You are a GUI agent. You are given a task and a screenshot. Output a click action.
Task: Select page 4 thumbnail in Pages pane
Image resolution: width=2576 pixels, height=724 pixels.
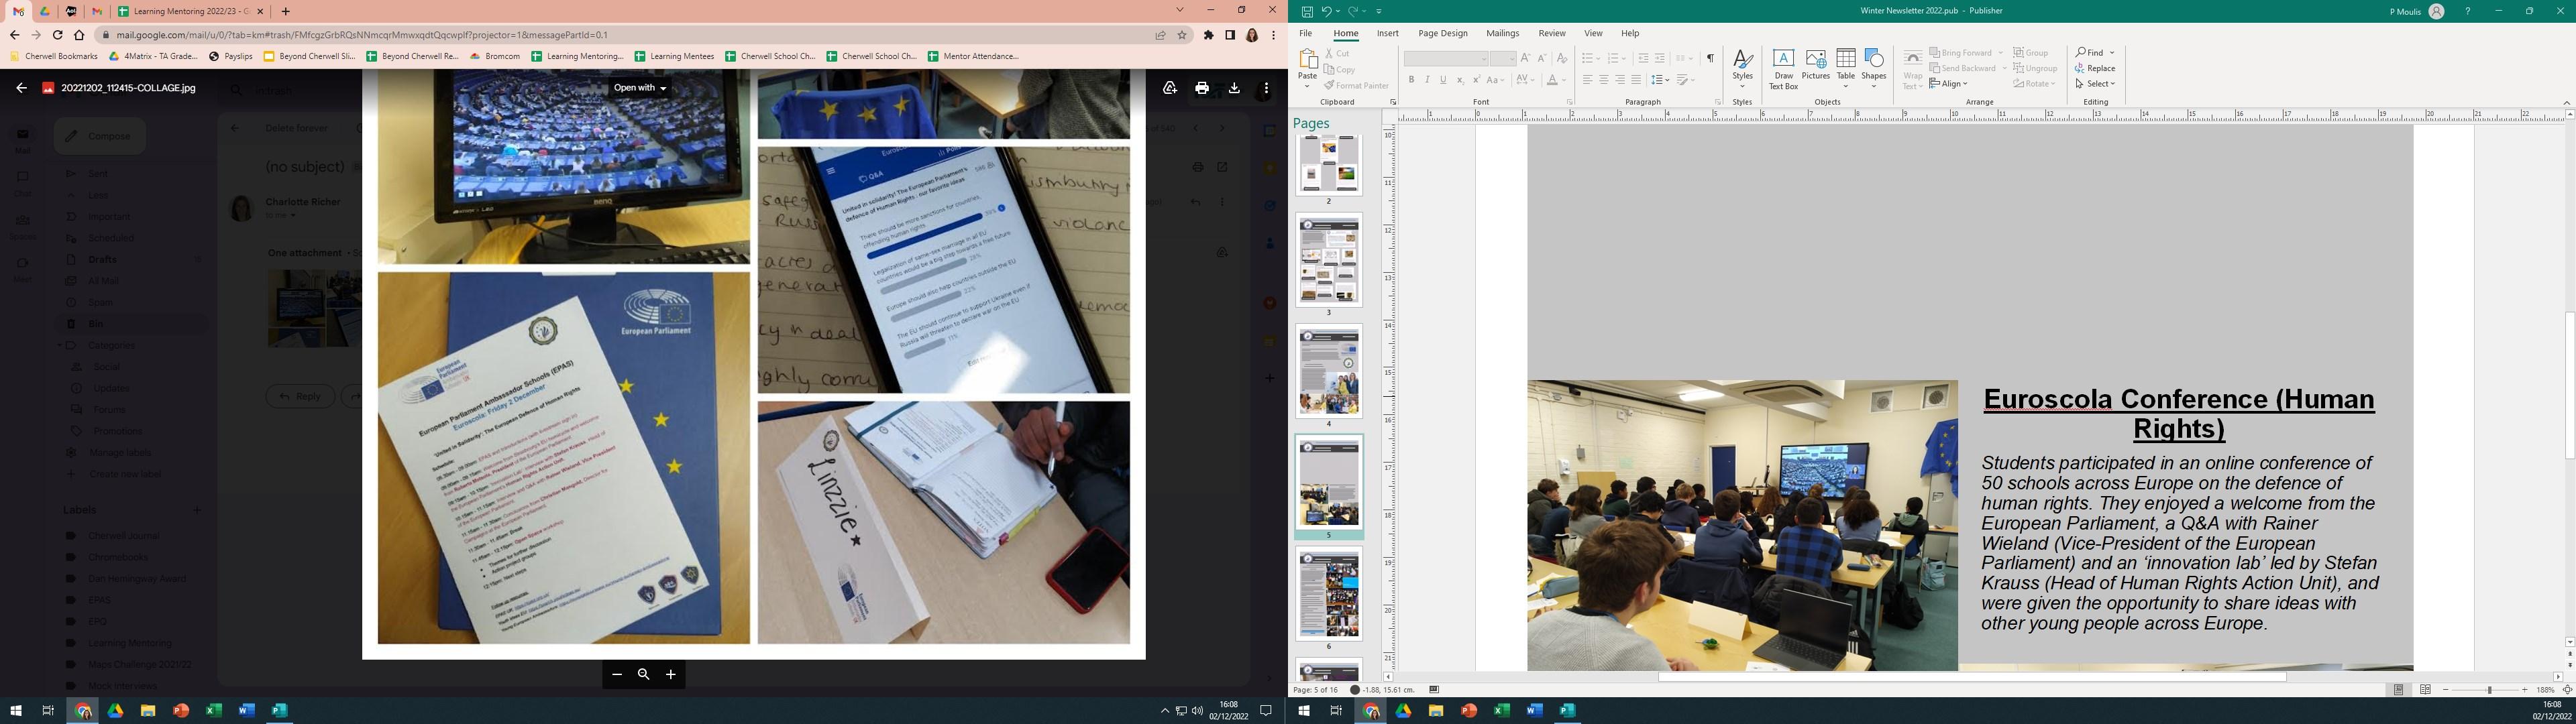[x=1328, y=372]
